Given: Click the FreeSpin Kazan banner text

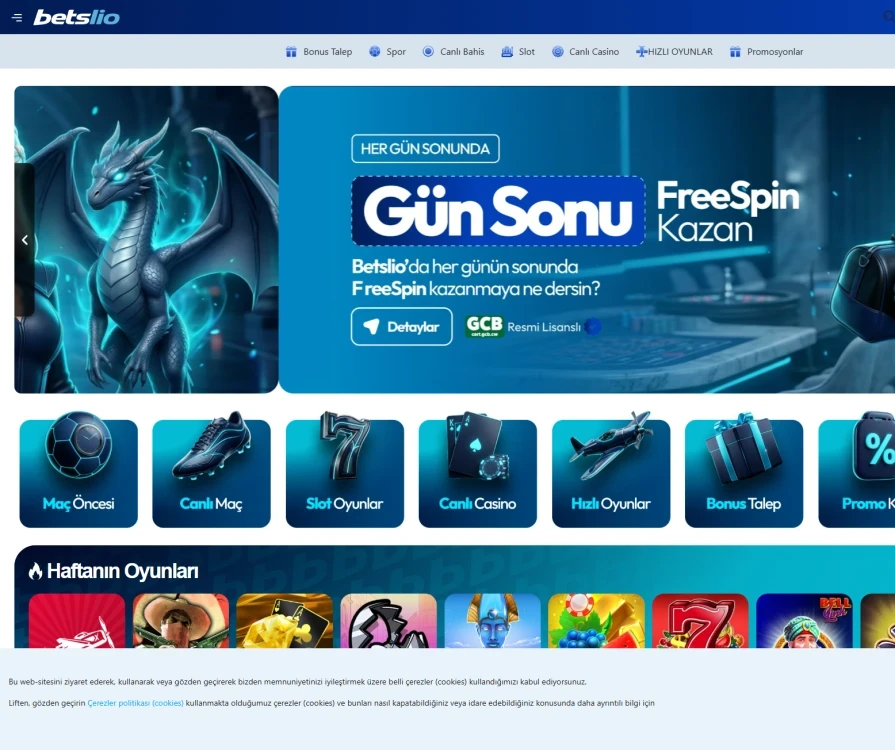Looking at the screenshot, I should [x=728, y=211].
